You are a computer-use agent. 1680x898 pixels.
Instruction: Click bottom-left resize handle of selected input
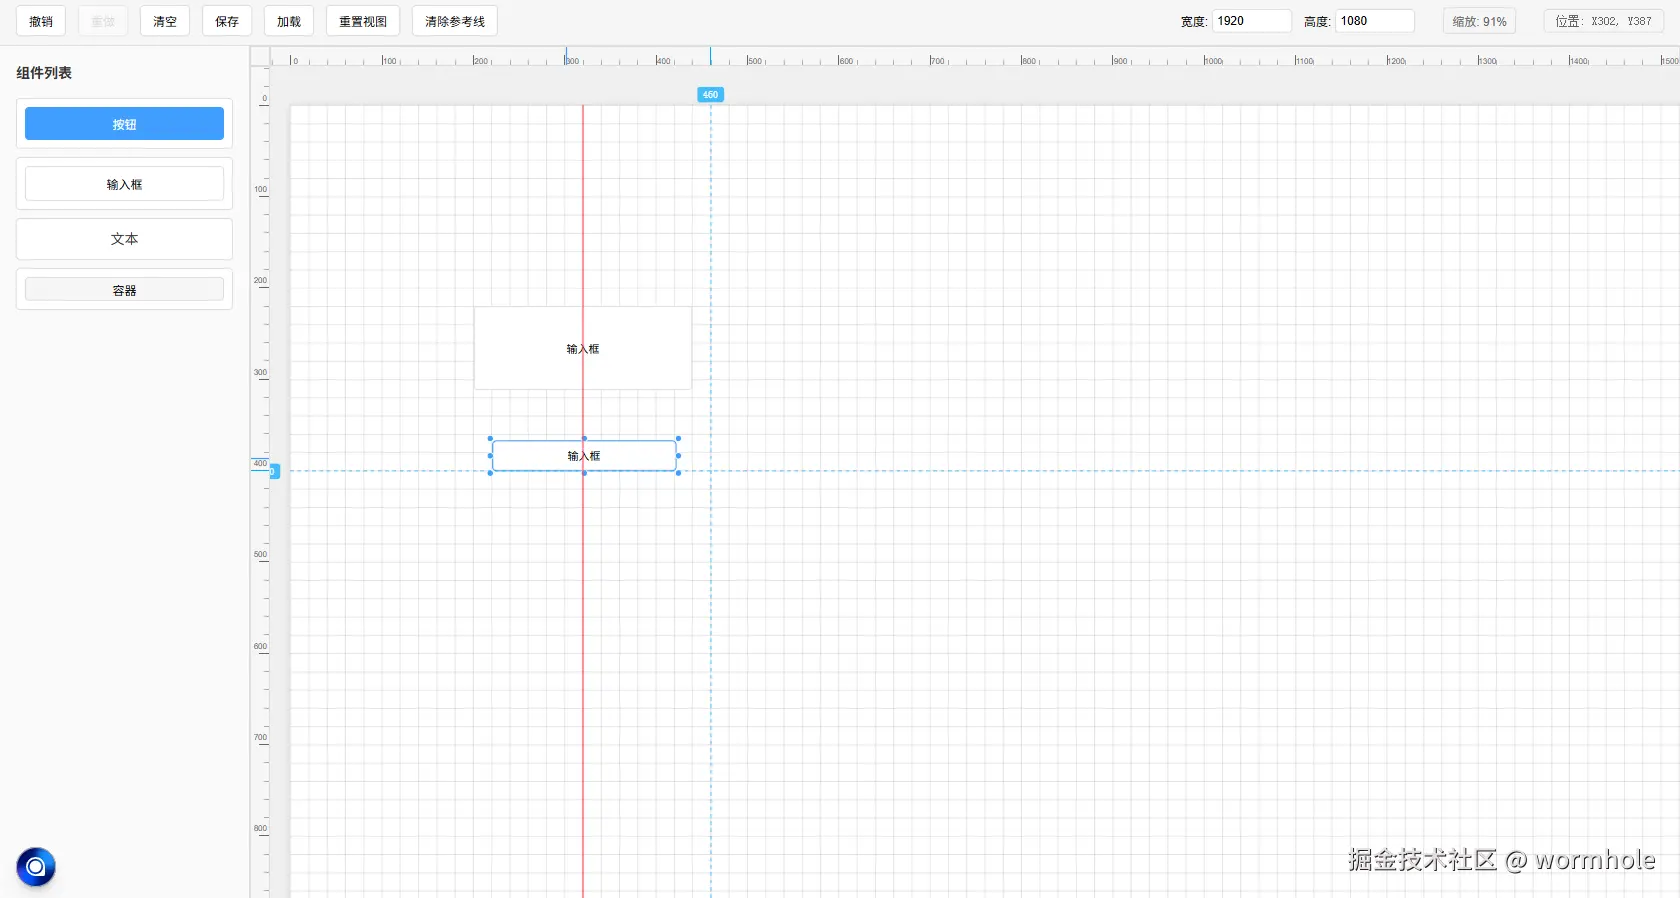pyautogui.click(x=490, y=473)
